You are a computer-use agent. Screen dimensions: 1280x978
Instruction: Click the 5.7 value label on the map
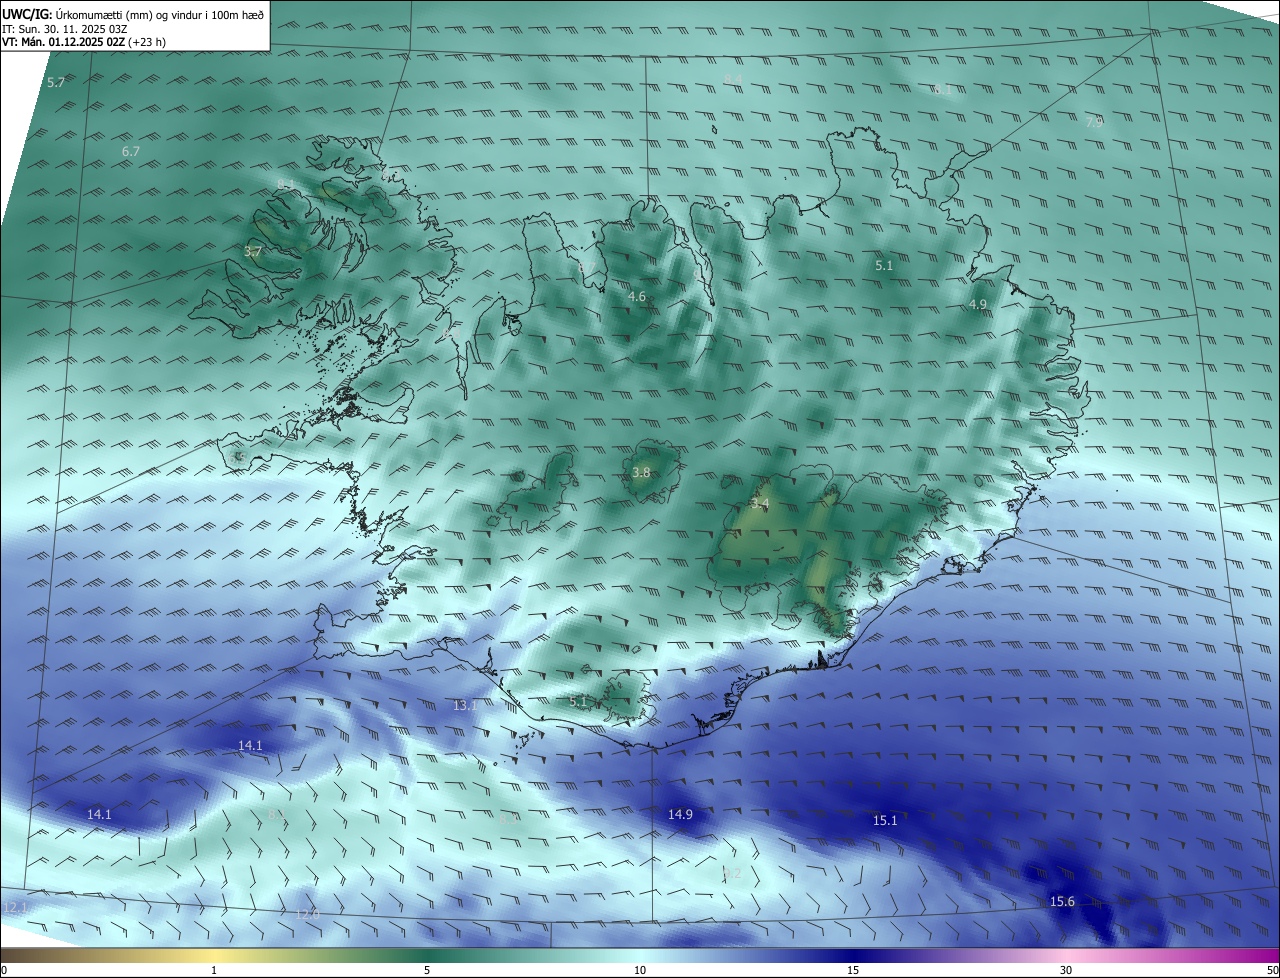pos(56,82)
